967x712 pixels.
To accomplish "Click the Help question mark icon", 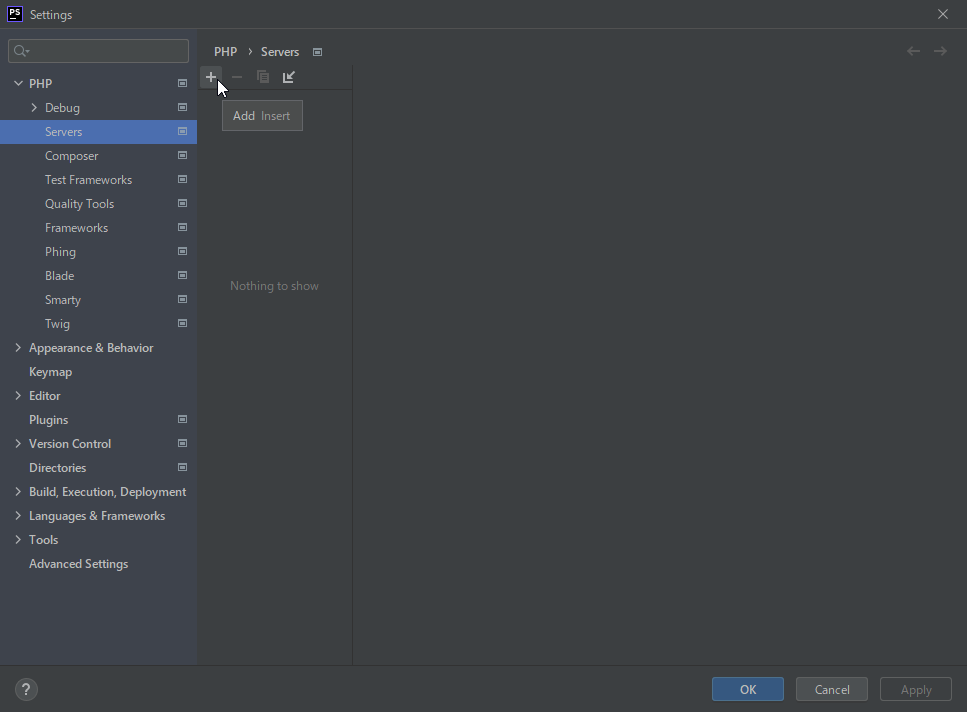I will (27, 689).
